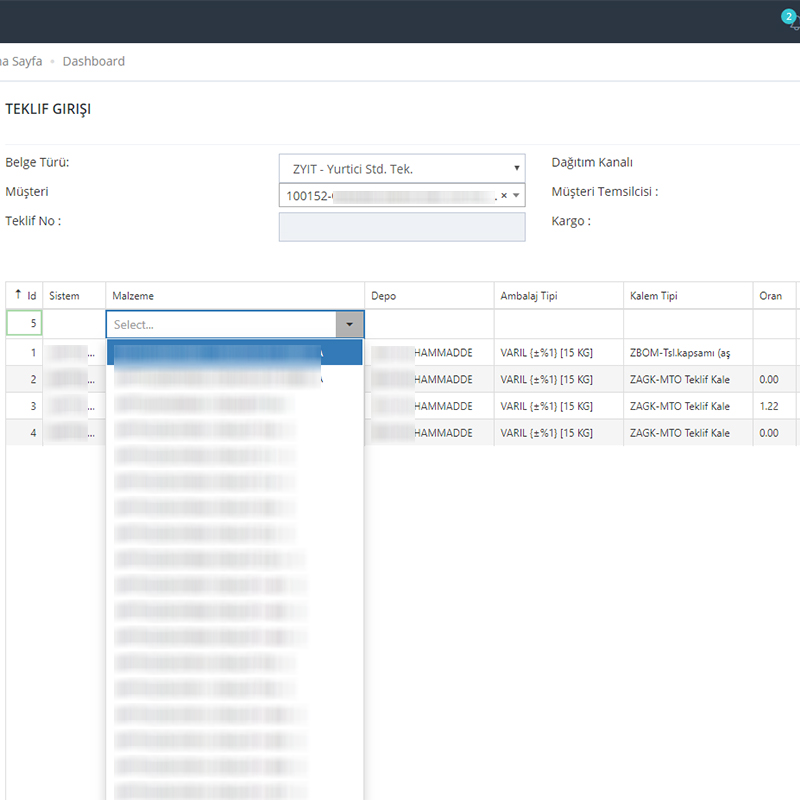Viewport: 800px width, 800px height.
Task: Clear the selected Müşteri value
Action: click(x=504, y=195)
